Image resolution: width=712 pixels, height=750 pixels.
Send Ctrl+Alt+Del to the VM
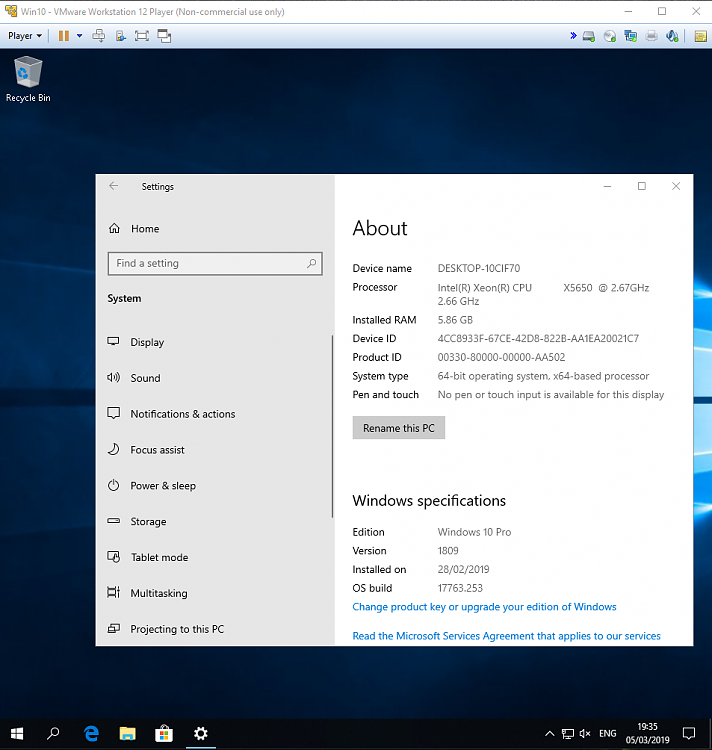tap(99, 36)
